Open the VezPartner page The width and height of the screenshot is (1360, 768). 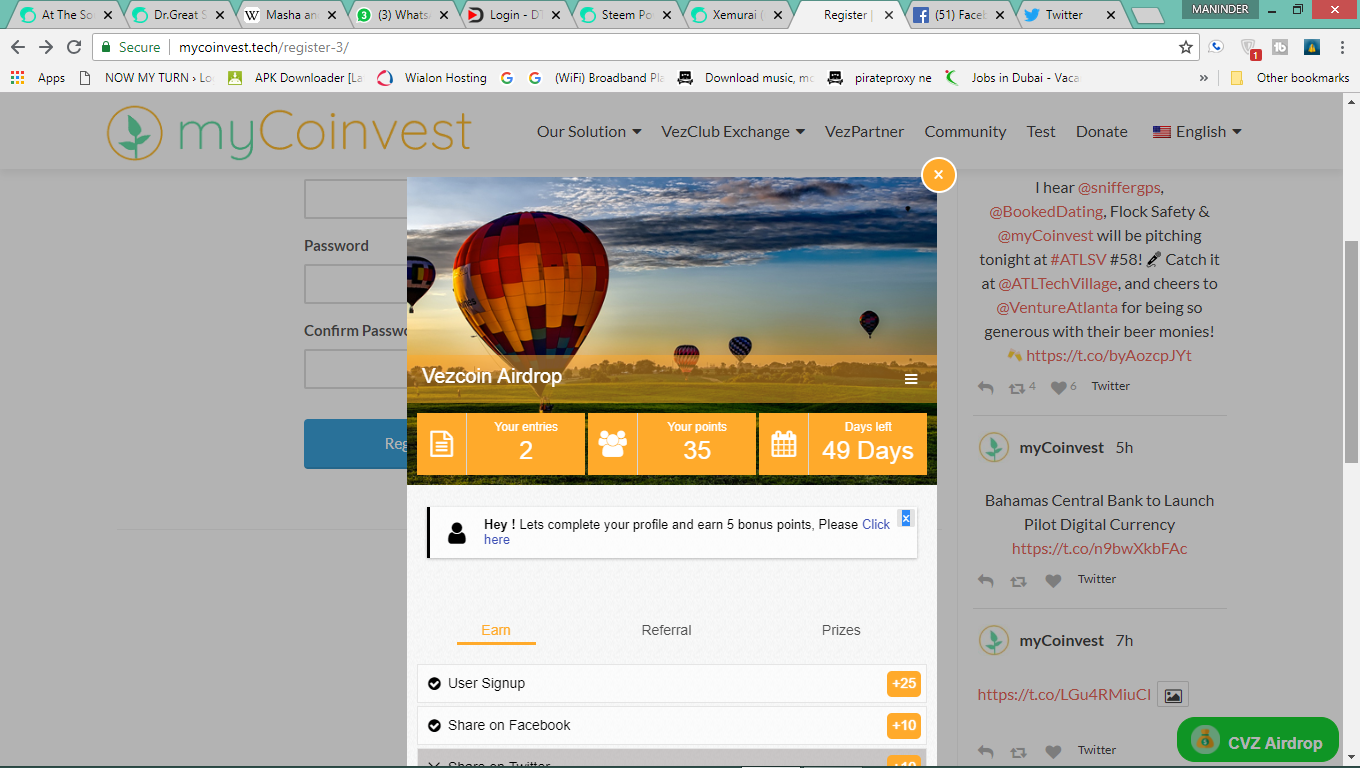click(864, 132)
